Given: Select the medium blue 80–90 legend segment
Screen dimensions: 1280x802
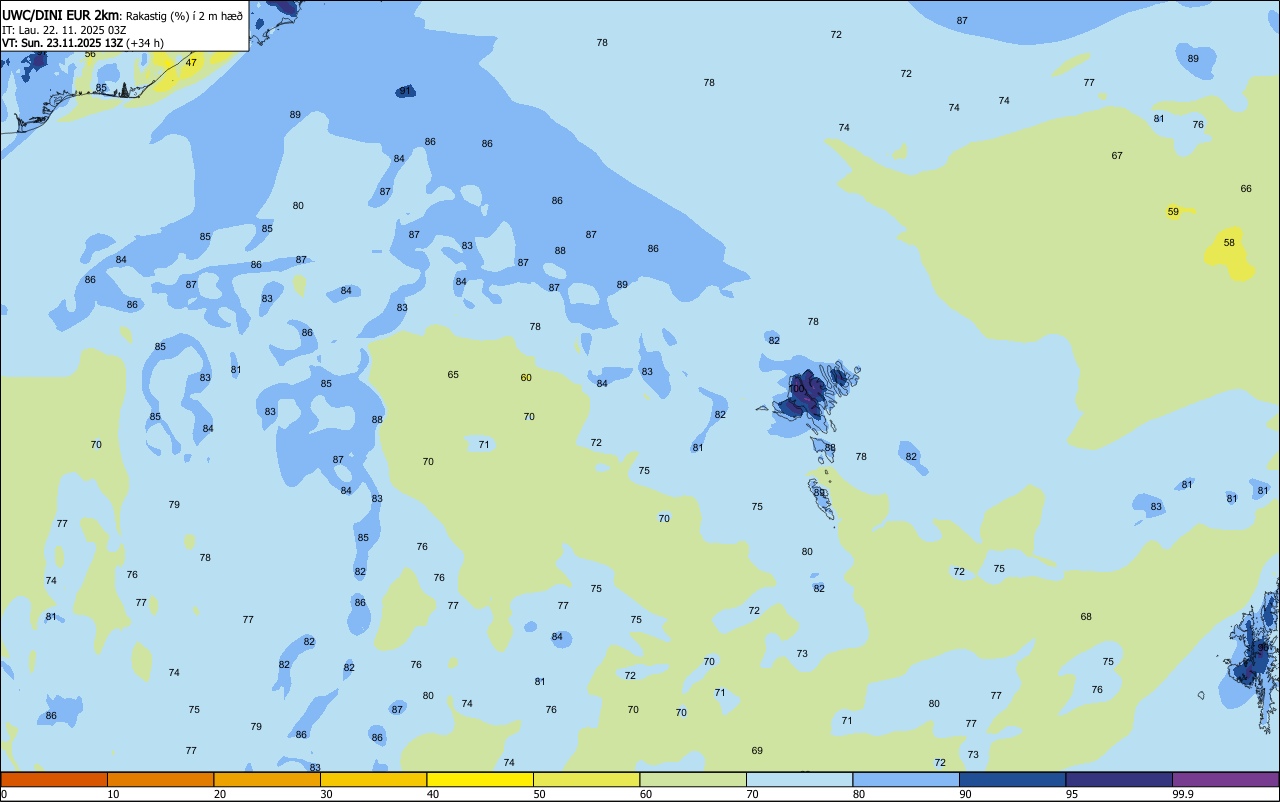Looking at the screenshot, I should click(x=906, y=779).
